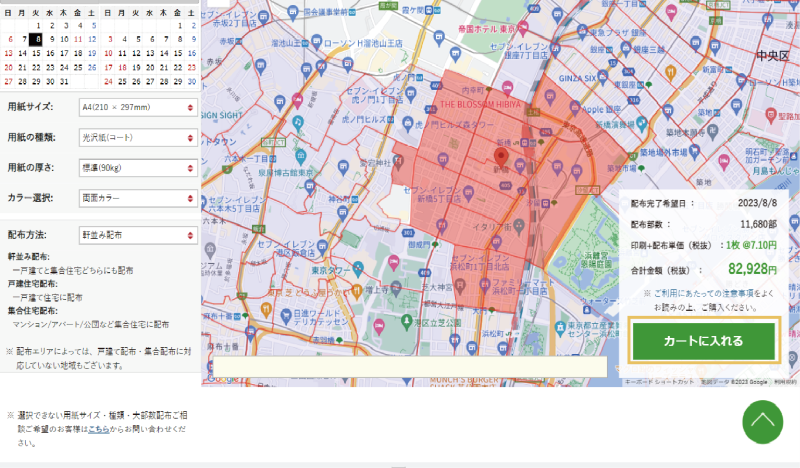The height and width of the screenshot is (468, 800).
Task: Click the 芝大神宮 shrine marker
Action: pos(460,287)
